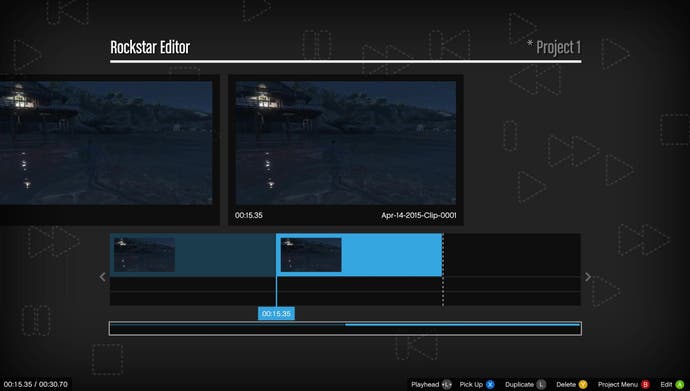Click the green A Edit icon
Viewport: 690px width, 391px height.
pos(679,384)
